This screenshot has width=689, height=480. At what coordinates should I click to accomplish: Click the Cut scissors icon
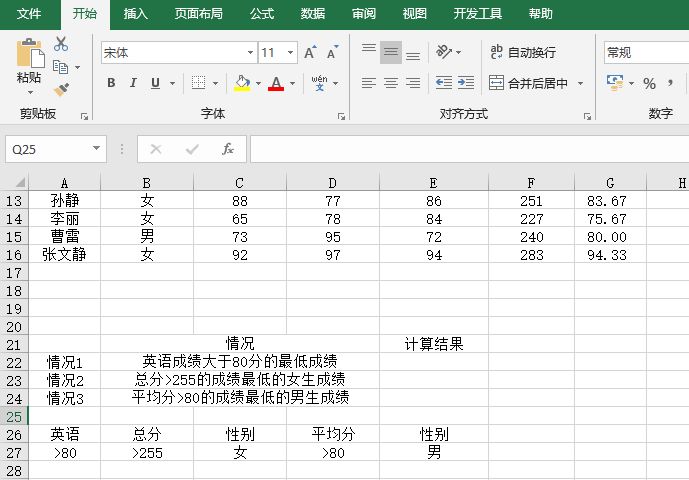tap(61, 44)
